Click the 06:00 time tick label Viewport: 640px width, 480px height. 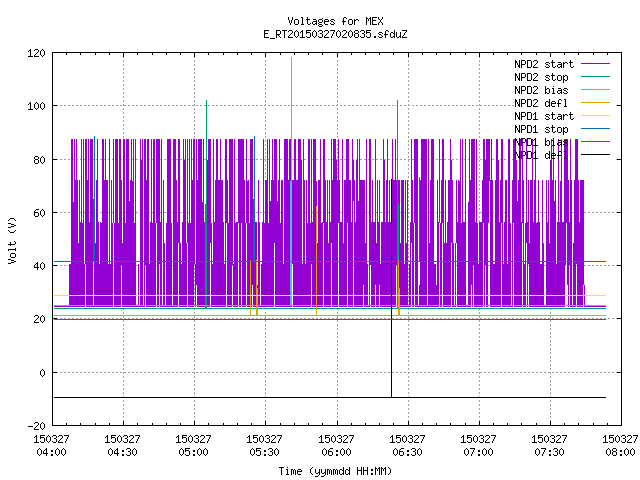336,452
